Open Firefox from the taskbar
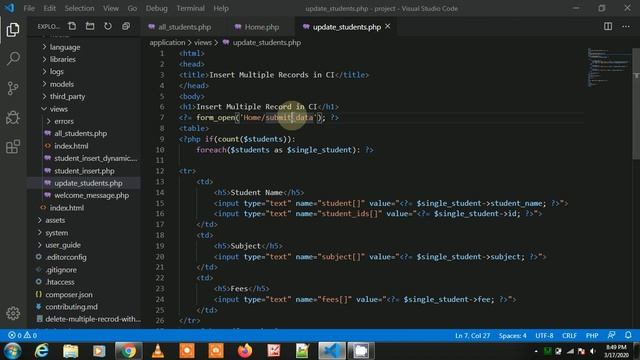 [x=245, y=351]
